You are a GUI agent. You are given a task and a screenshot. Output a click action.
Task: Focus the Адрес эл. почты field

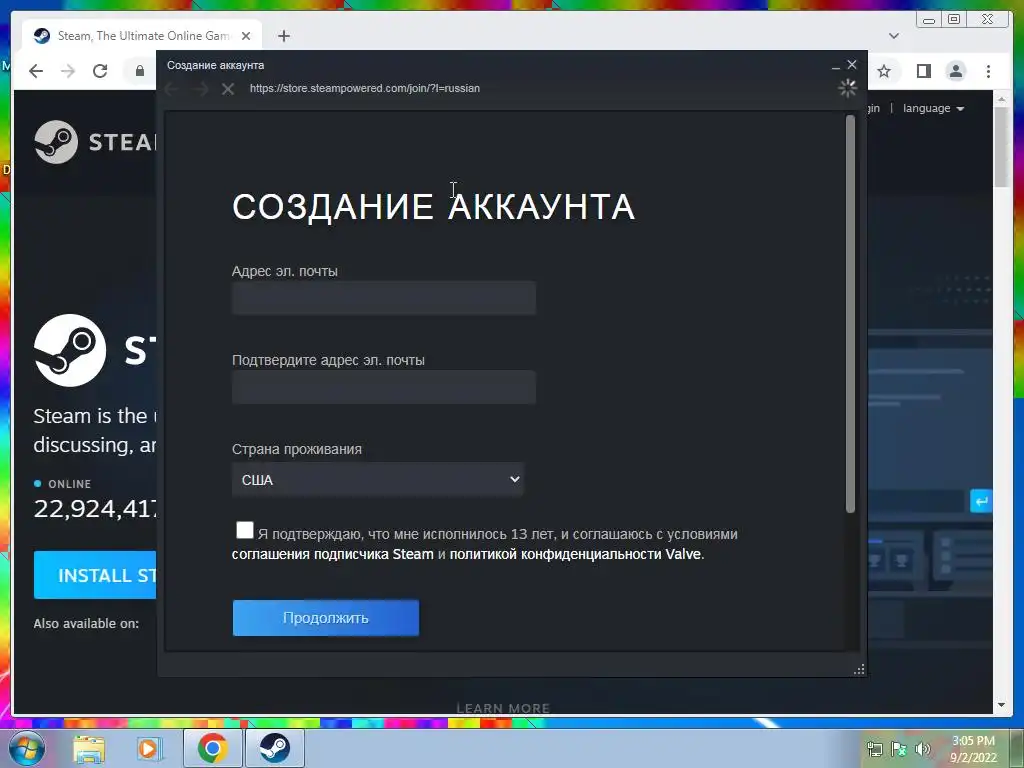tap(384, 298)
